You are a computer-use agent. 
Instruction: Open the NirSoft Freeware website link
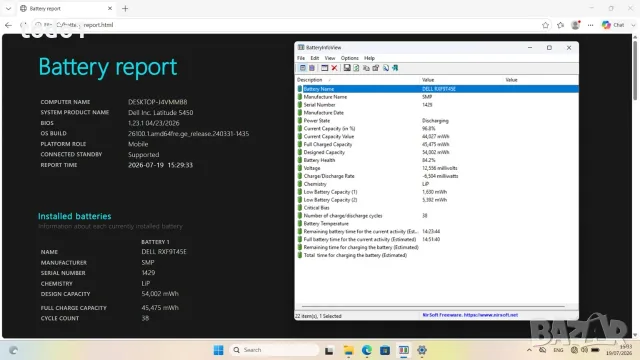click(470, 315)
